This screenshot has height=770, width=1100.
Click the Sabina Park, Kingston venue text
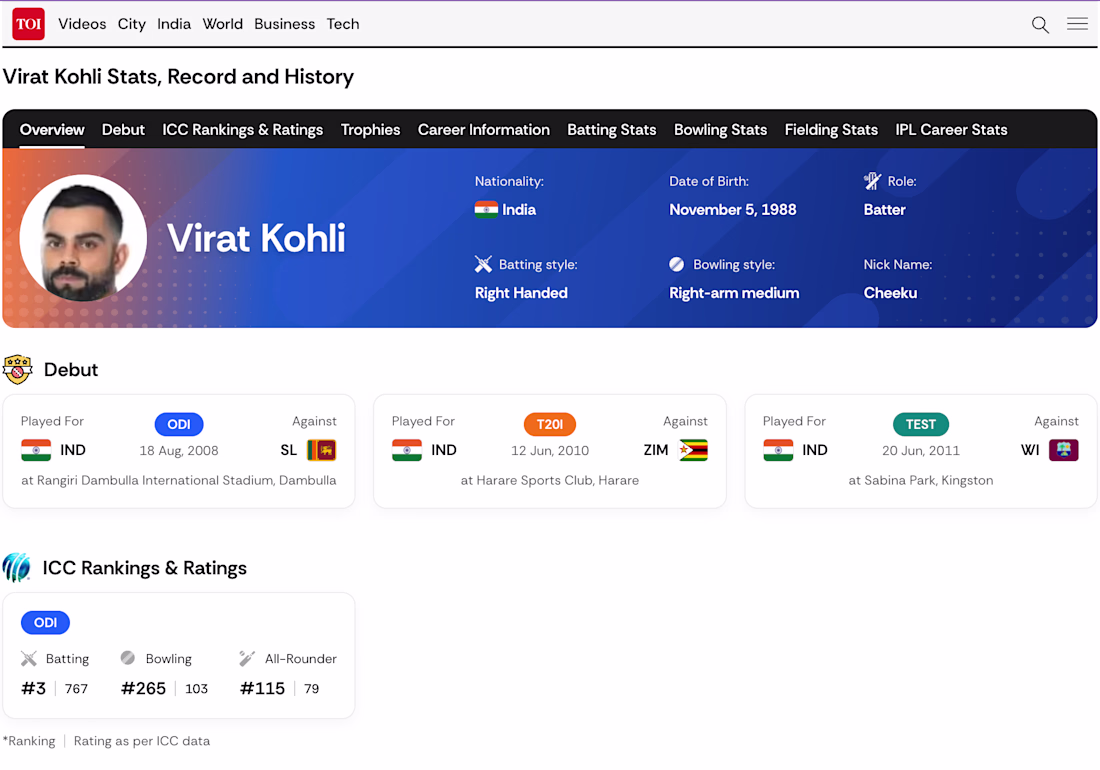920,480
